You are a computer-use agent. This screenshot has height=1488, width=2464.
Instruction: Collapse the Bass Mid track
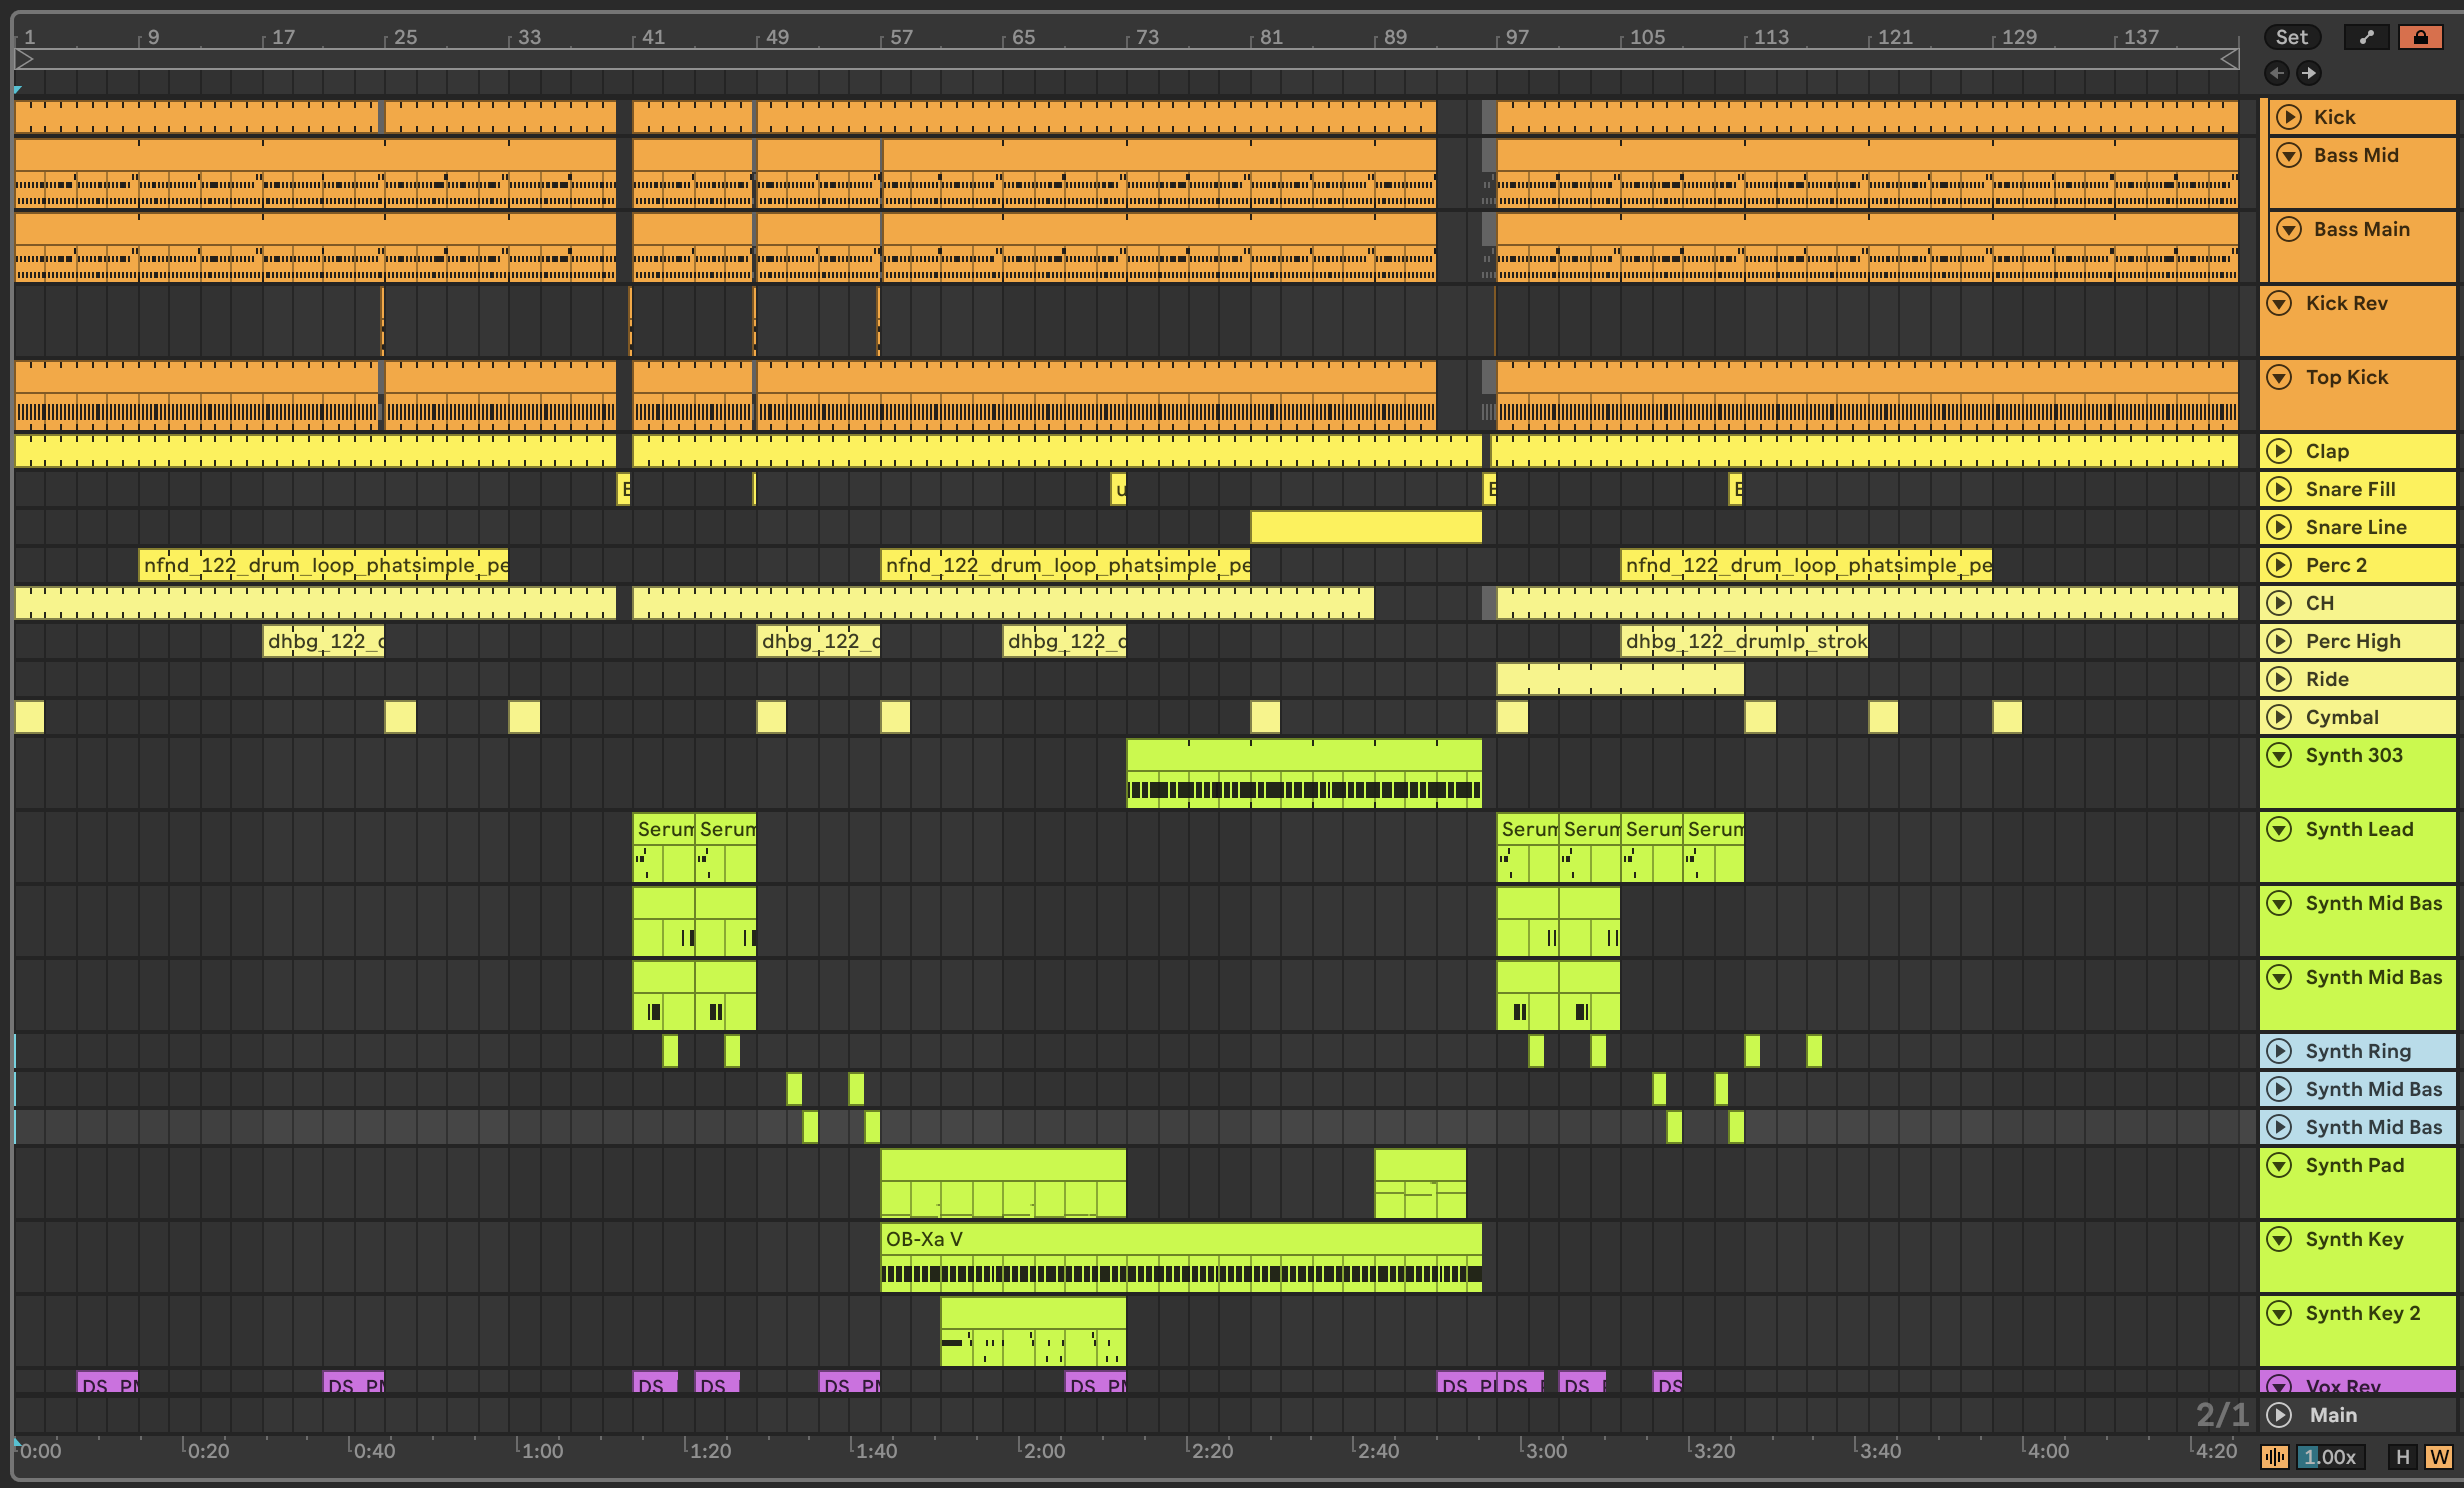(x=2288, y=155)
